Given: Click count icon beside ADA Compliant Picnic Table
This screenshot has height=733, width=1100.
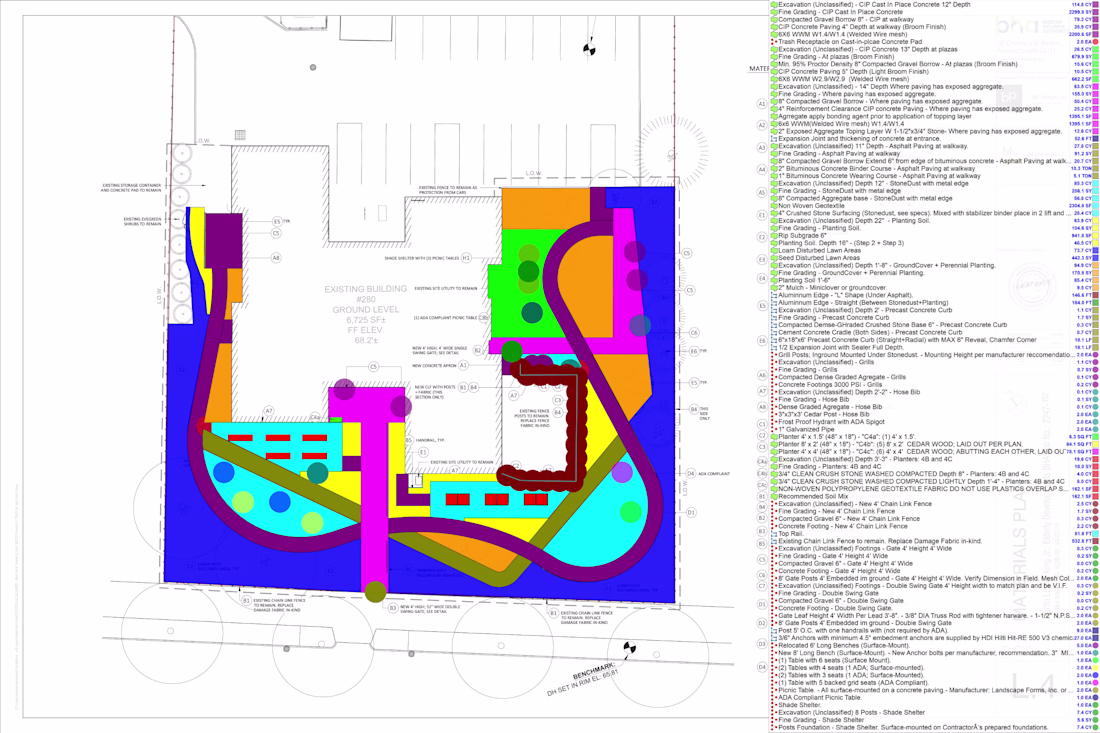Looking at the screenshot, I should 774,698.
